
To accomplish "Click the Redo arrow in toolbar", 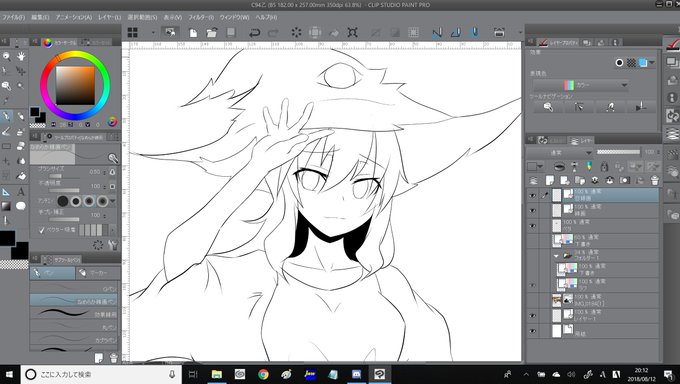I will pyautogui.click(x=273, y=33).
